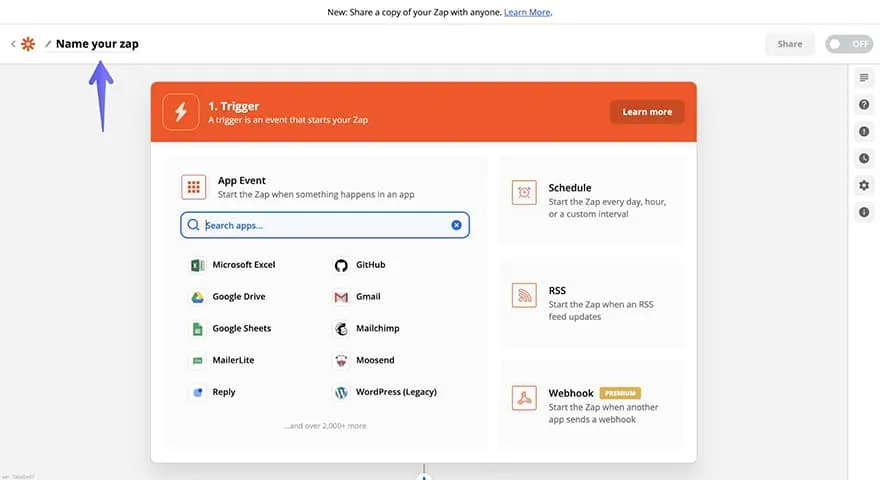Open the Learn More link in banner
This screenshot has height=480, width=880.
[527, 12]
